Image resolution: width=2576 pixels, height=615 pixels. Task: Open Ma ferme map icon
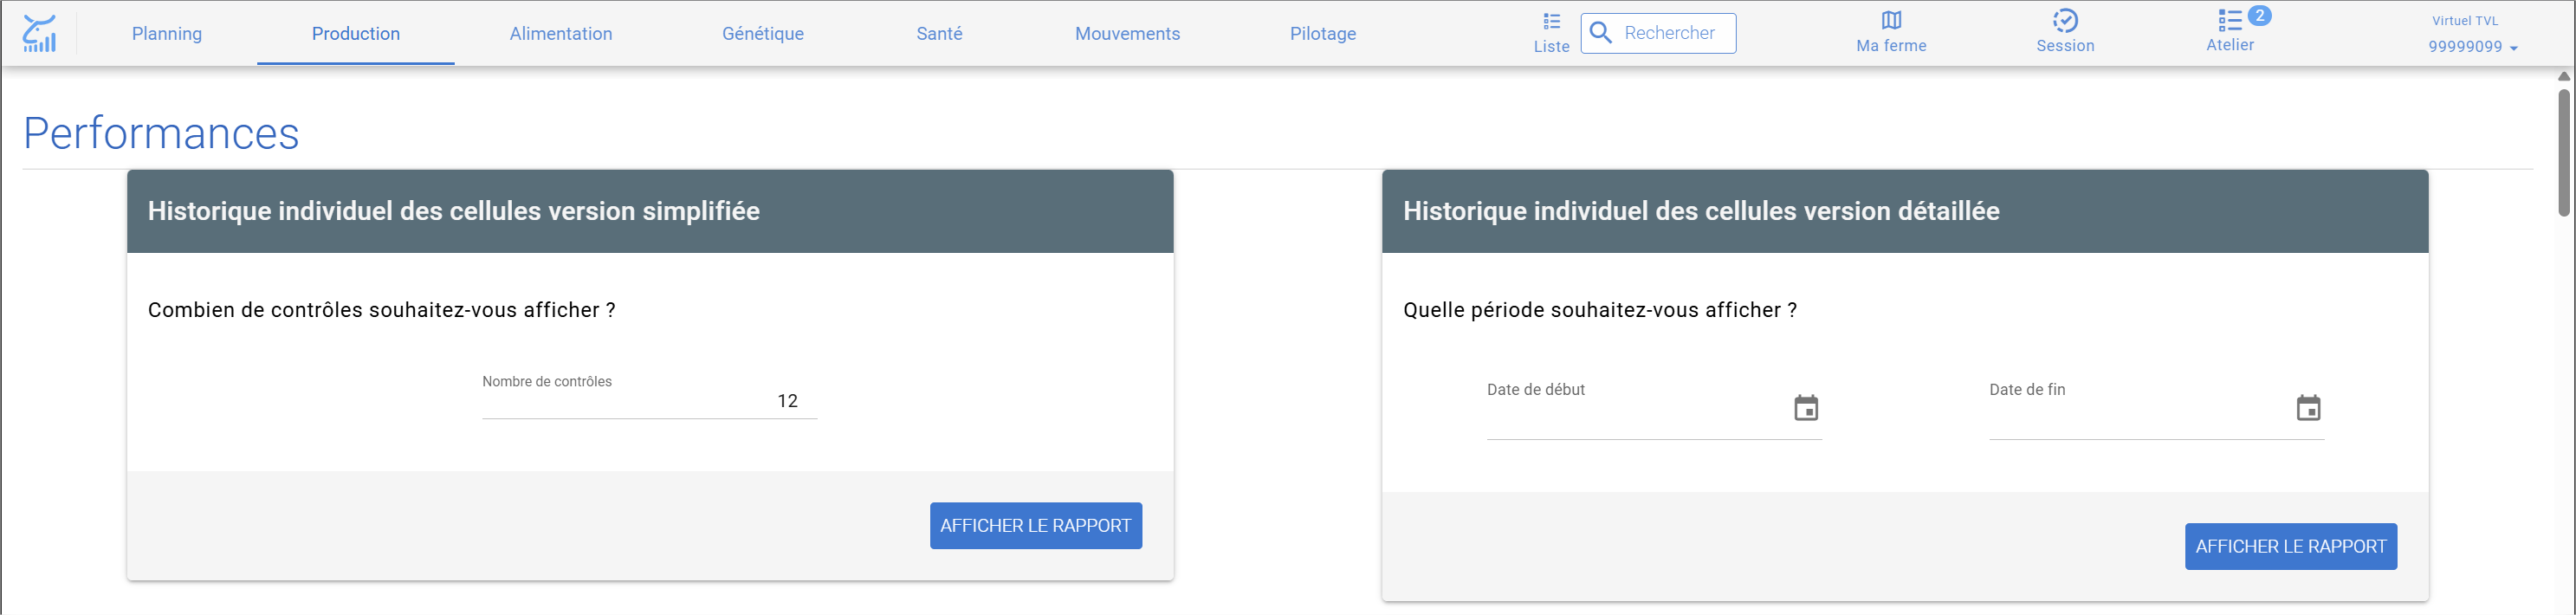pyautogui.click(x=1891, y=20)
